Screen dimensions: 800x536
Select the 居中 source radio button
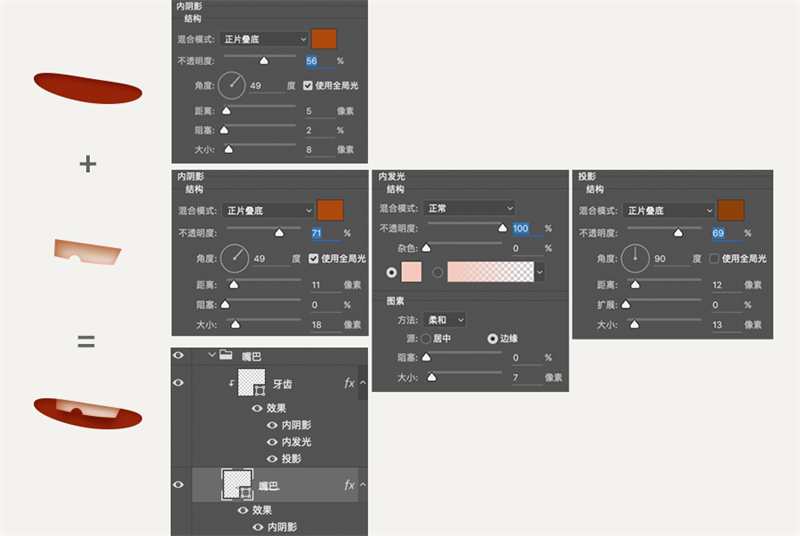(426, 339)
